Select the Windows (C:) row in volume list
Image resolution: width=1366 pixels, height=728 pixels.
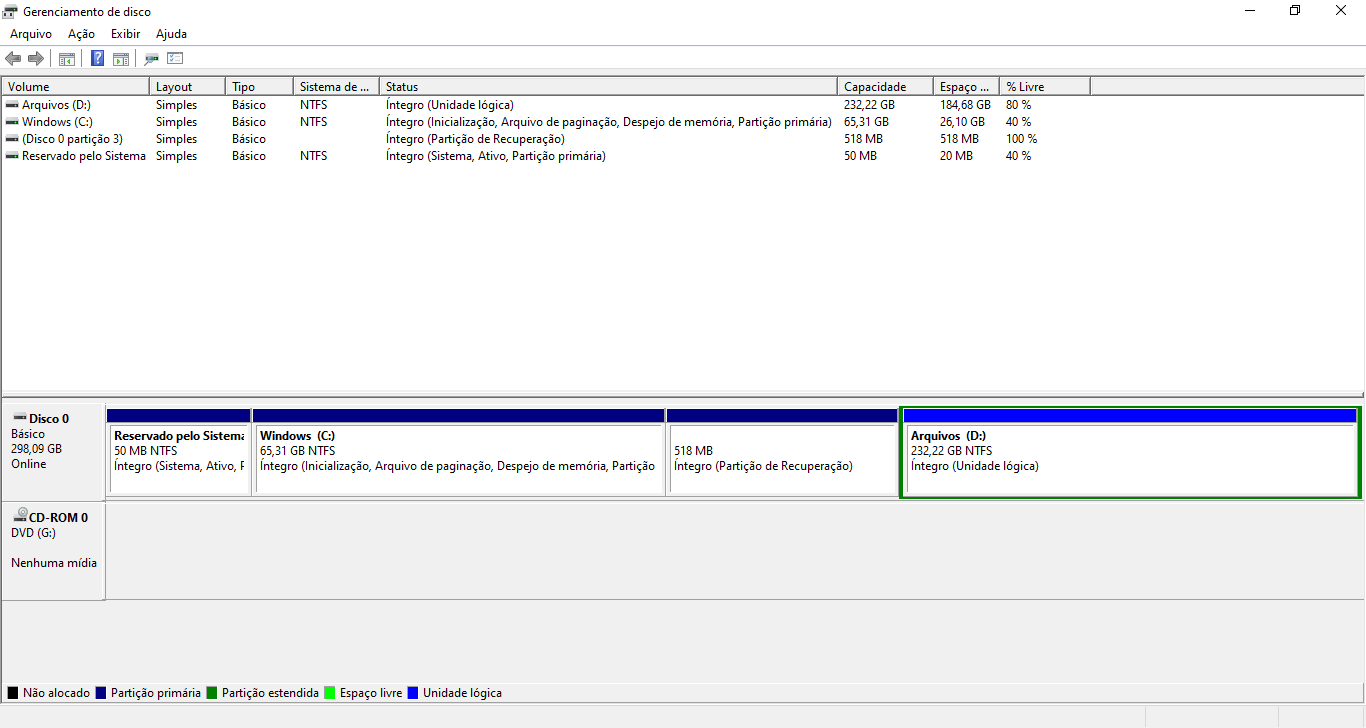pos(57,122)
